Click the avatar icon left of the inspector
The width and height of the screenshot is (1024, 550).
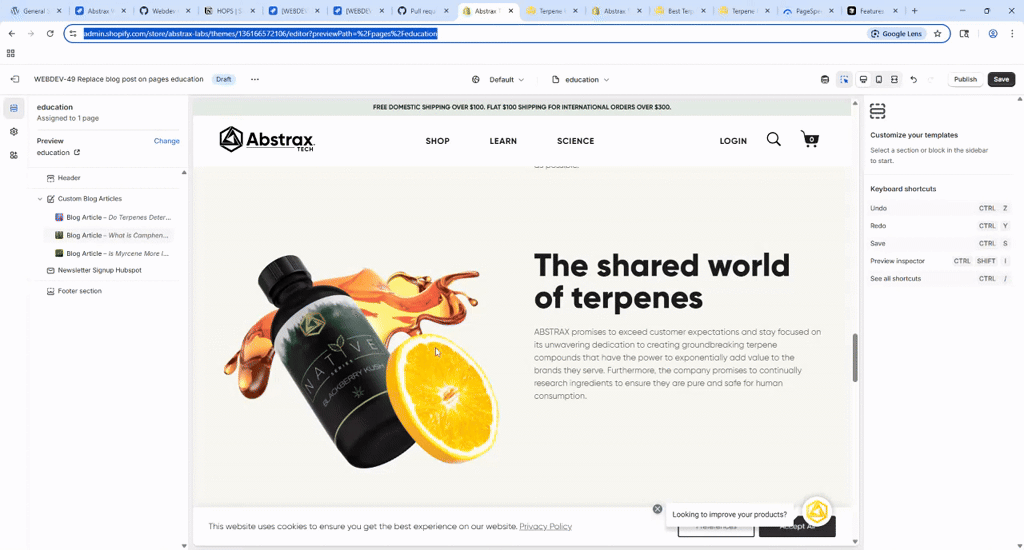825,80
